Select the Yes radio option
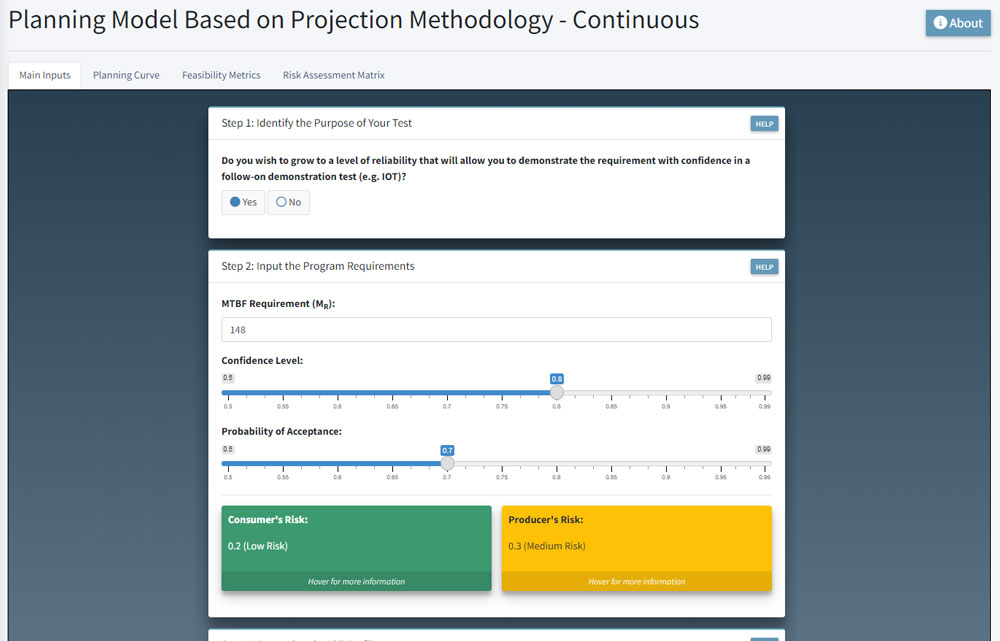 (243, 202)
